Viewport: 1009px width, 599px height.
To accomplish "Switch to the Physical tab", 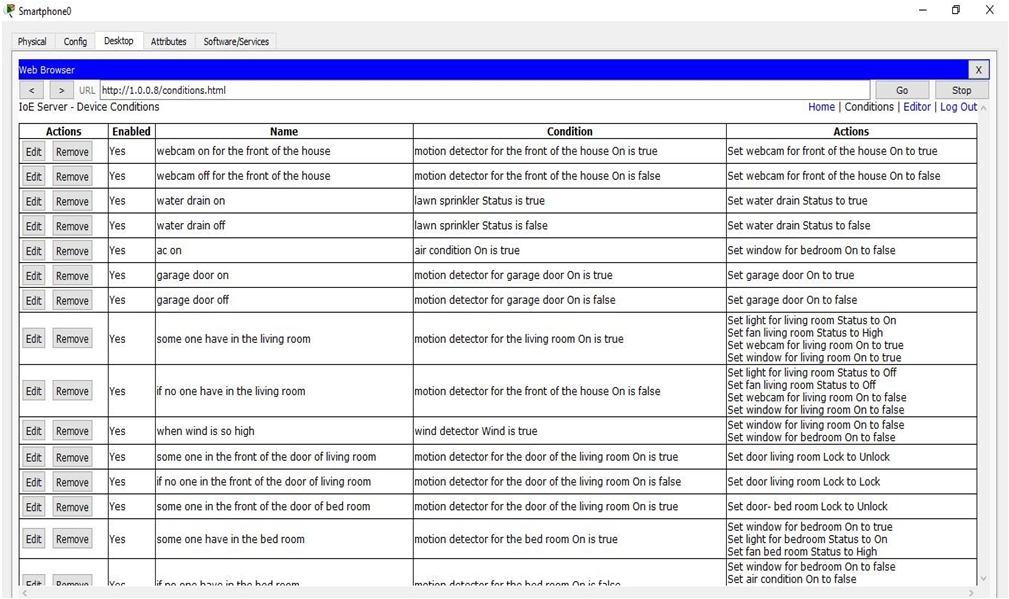I will (32, 41).
